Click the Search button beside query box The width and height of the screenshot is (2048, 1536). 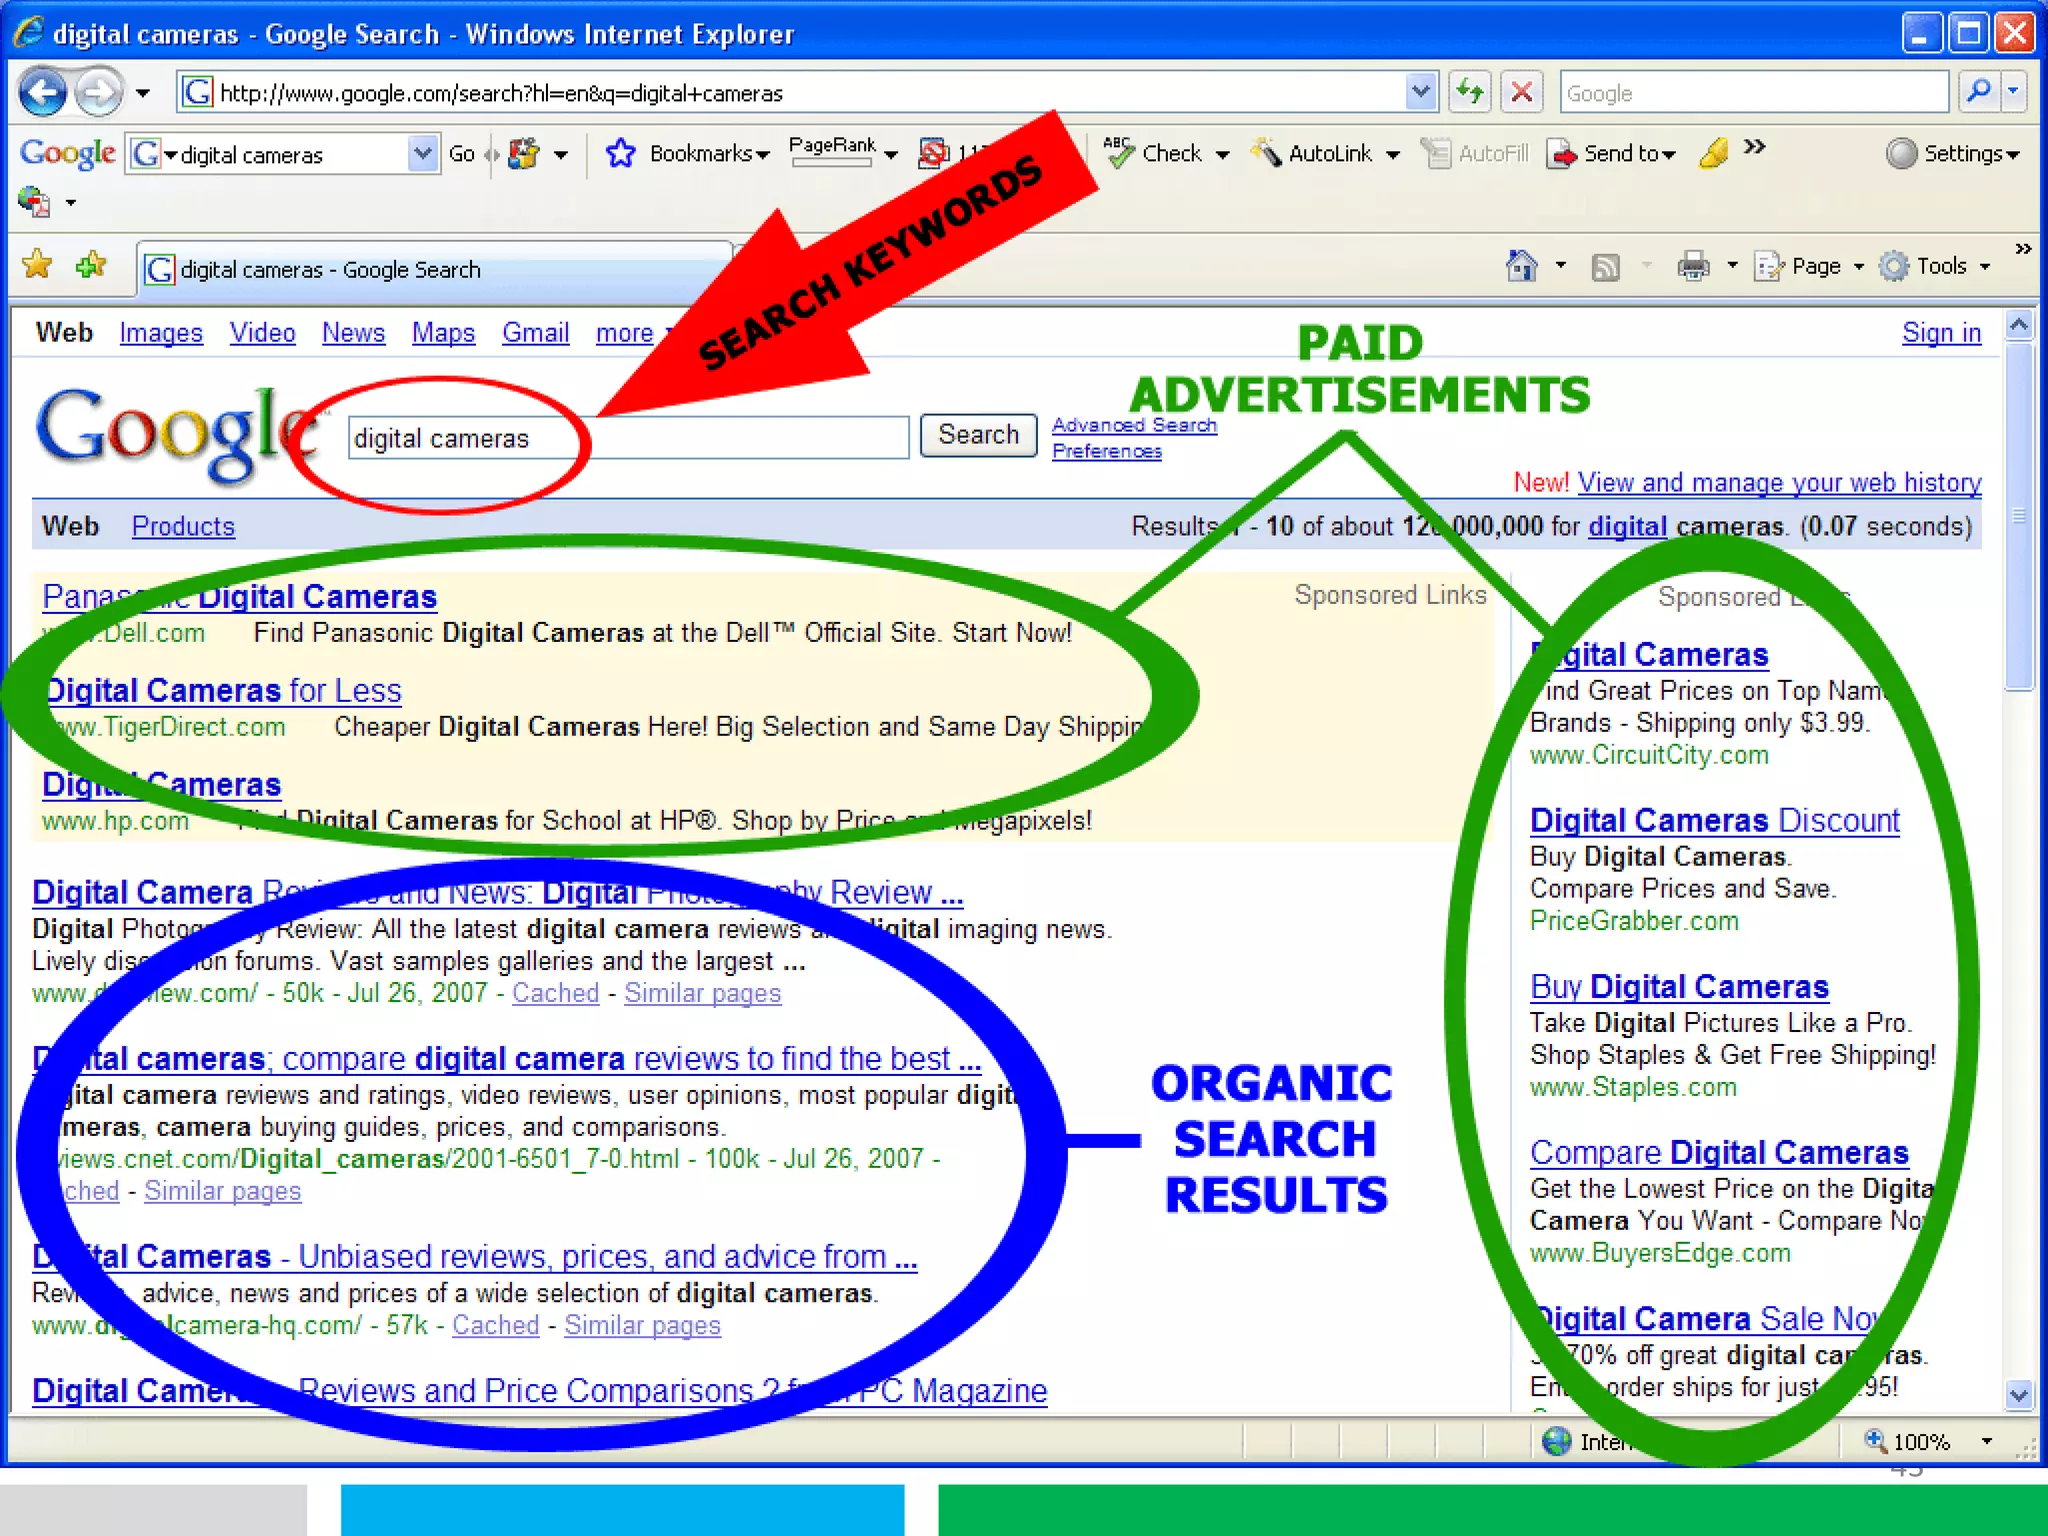point(978,435)
